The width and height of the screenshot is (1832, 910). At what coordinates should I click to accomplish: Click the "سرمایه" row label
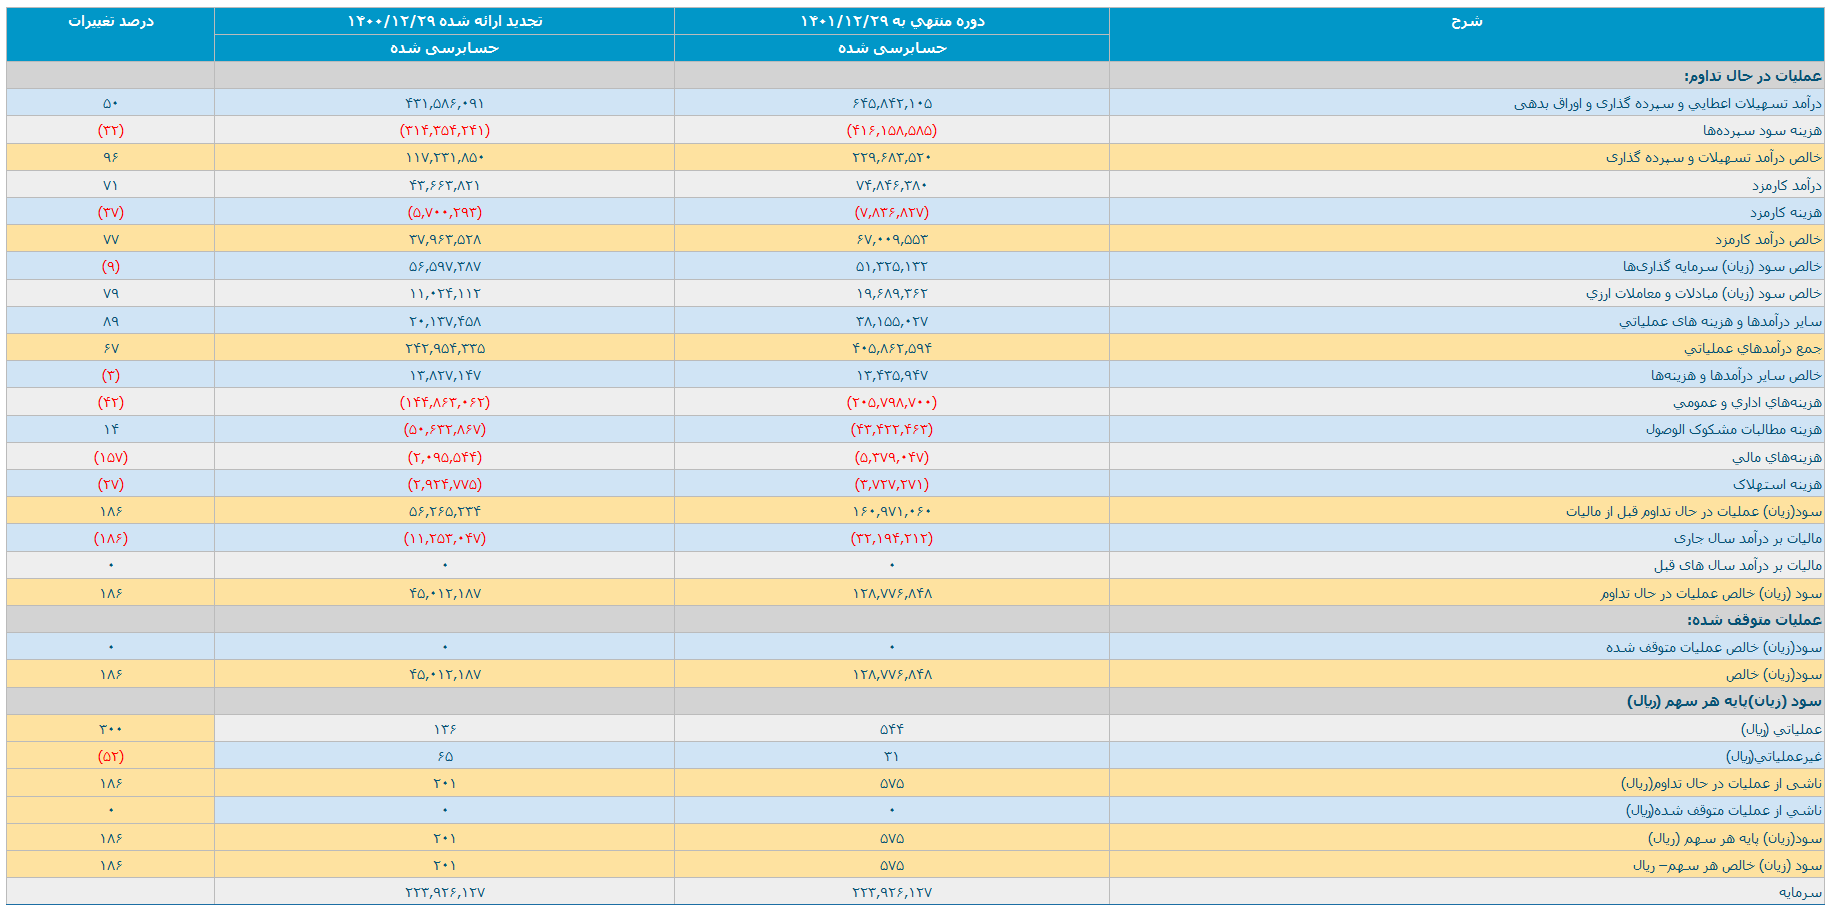coord(1800,892)
